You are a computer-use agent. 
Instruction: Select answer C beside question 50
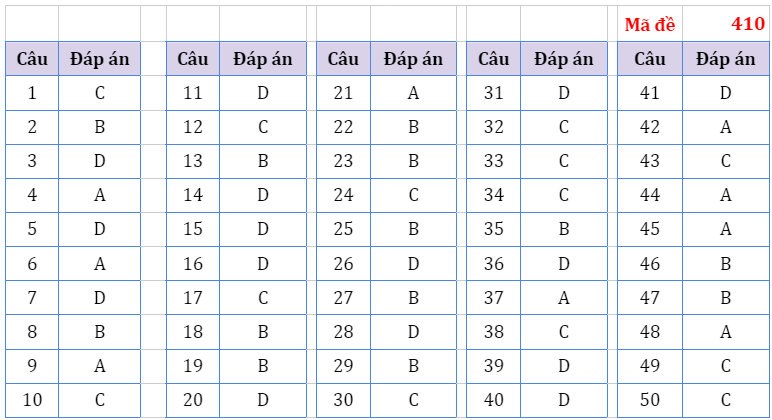coord(726,400)
